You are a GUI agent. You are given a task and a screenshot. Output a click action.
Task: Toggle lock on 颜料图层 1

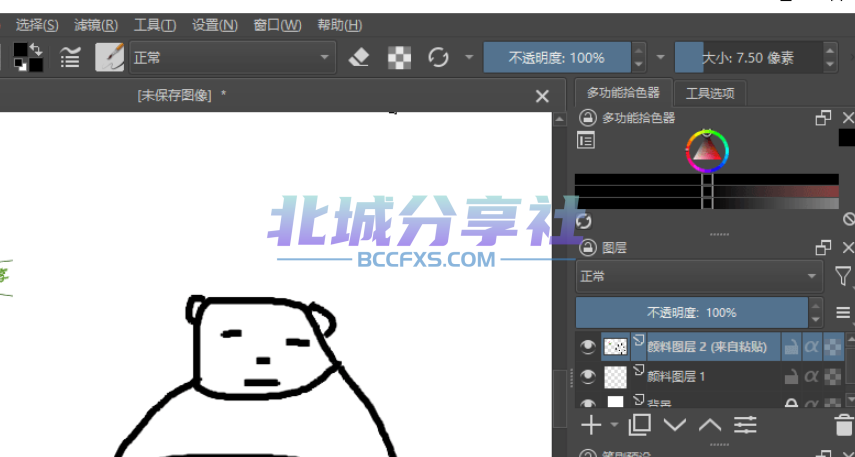click(791, 376)
